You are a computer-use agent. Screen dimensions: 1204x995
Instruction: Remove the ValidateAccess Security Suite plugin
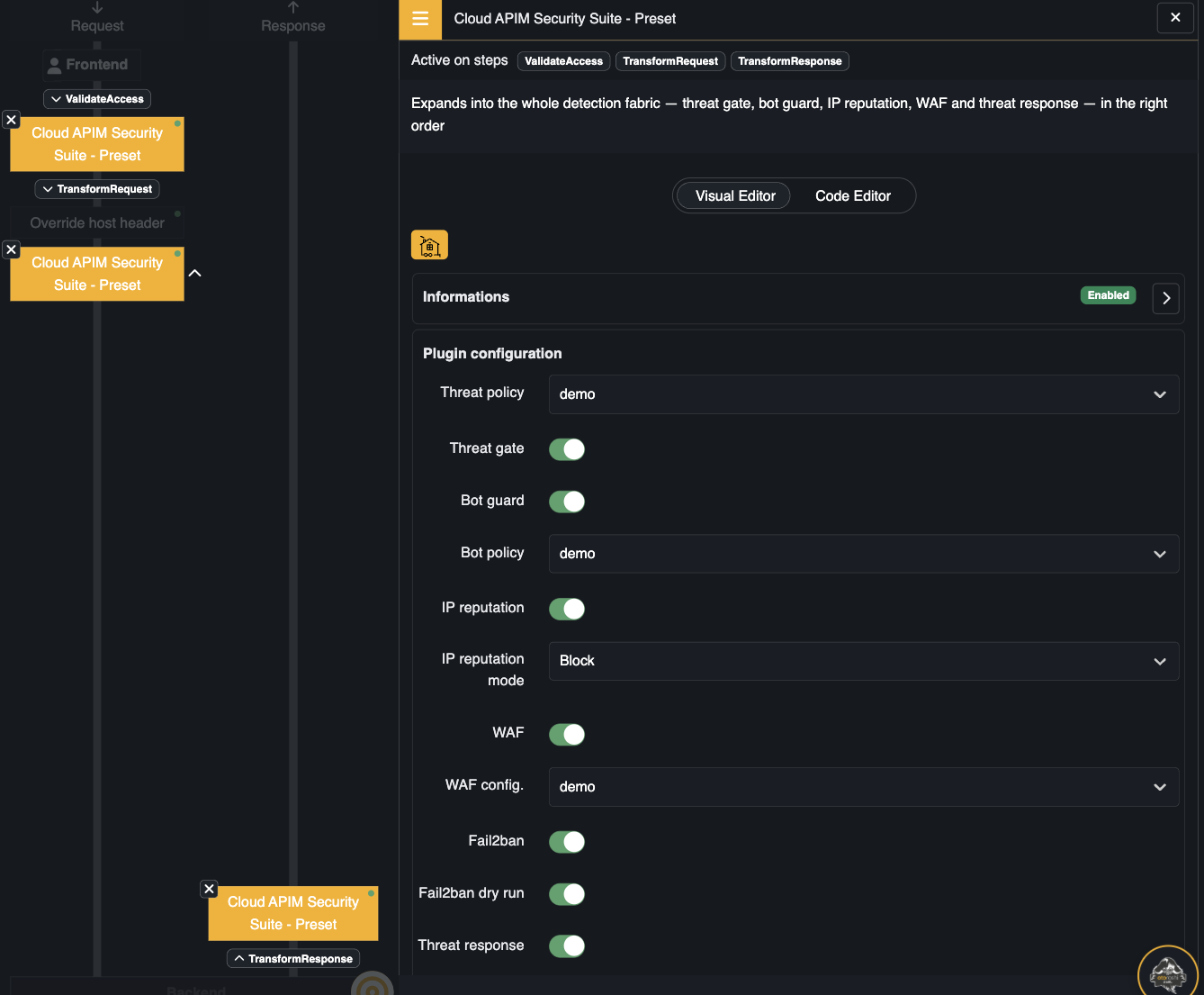11,120
